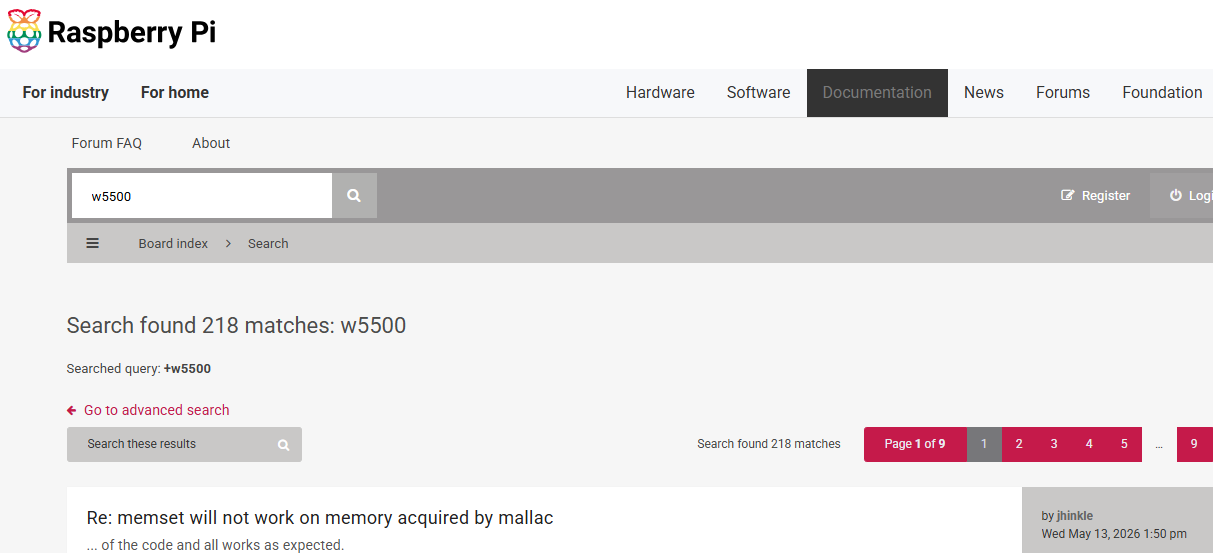Click the Register pencil icon
This screenshot has height=553, width=1213.
tap(1068, 196)
